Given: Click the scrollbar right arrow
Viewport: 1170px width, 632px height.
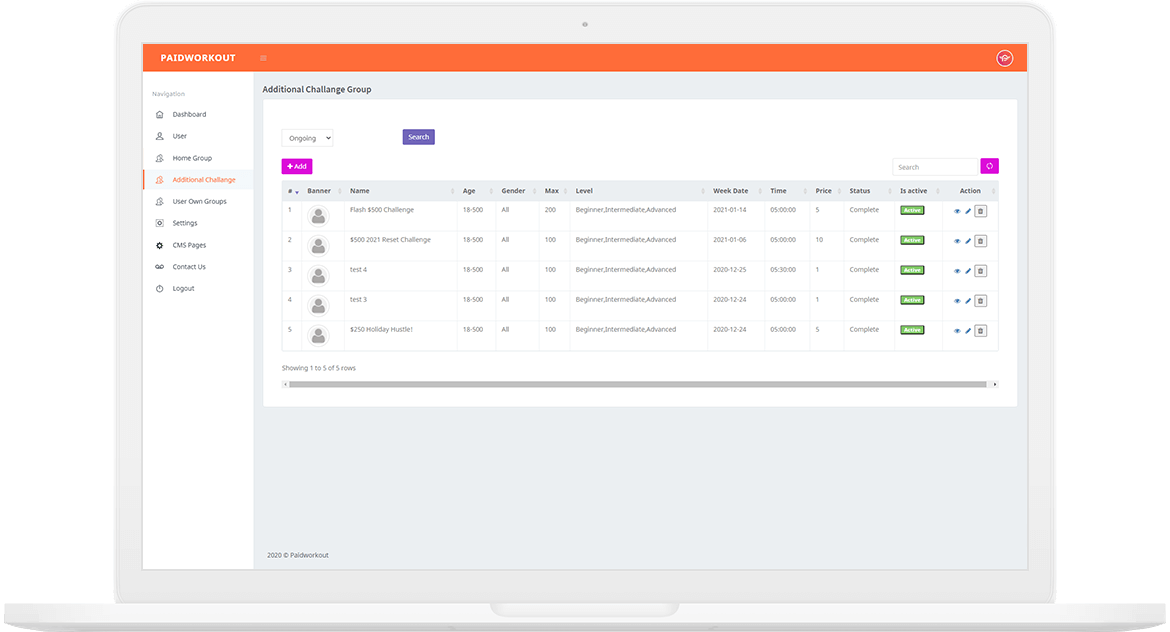Looking at the screenshot, I should point(995,384).
